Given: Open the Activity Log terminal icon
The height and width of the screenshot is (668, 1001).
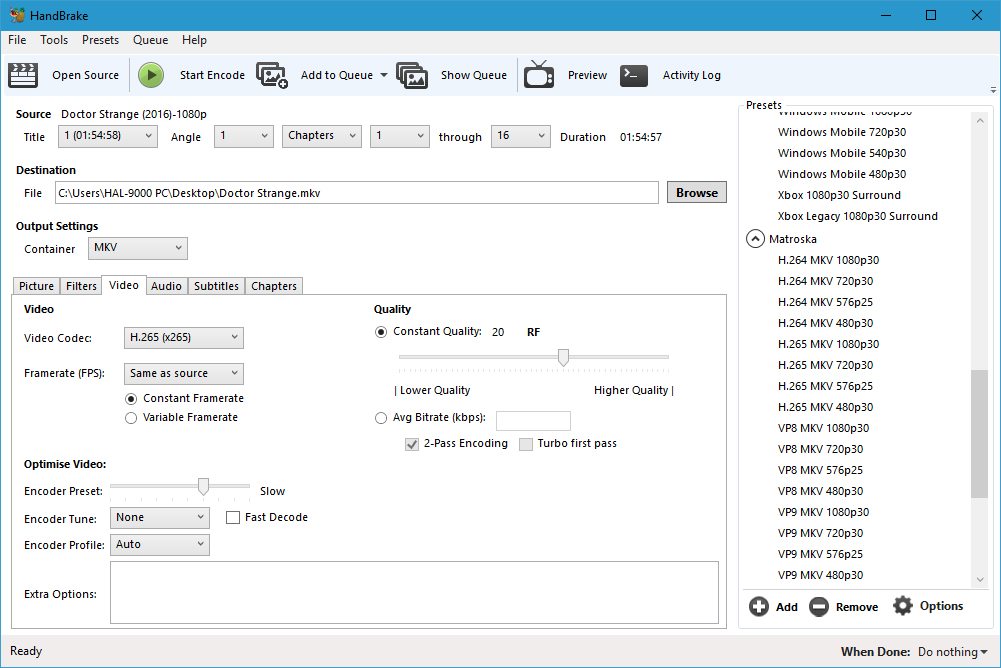Looking at the screenshot, I should click(x=634, y=75).
